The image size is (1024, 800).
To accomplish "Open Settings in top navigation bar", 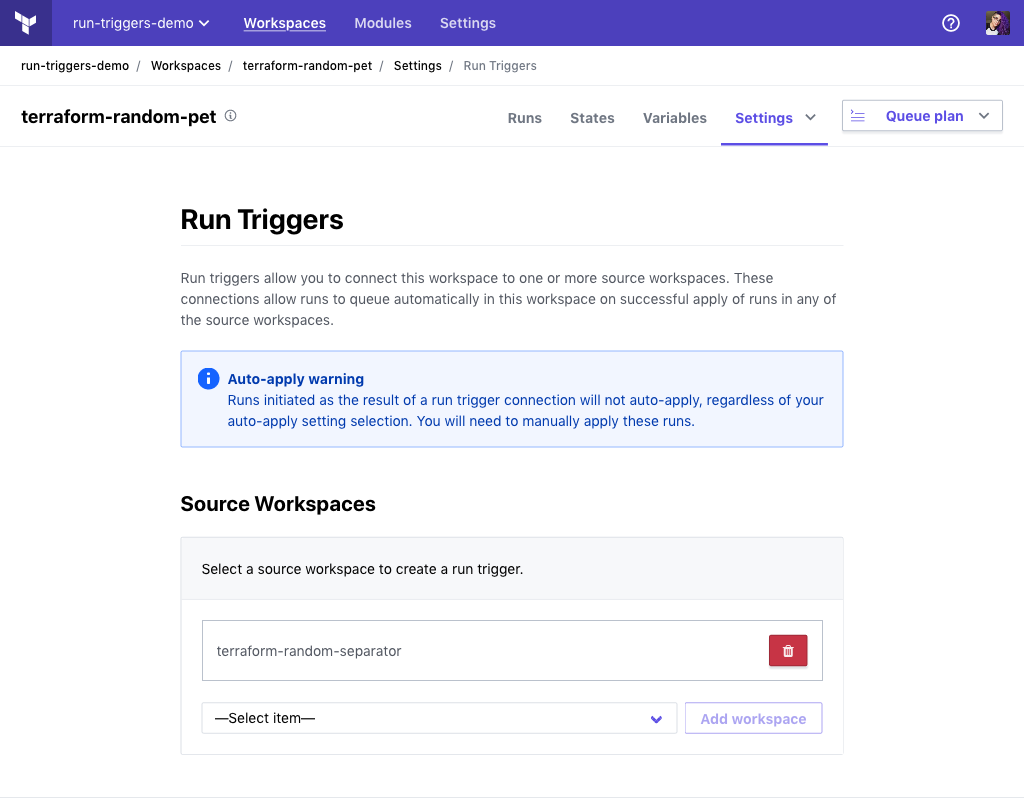I will [468, 23].
